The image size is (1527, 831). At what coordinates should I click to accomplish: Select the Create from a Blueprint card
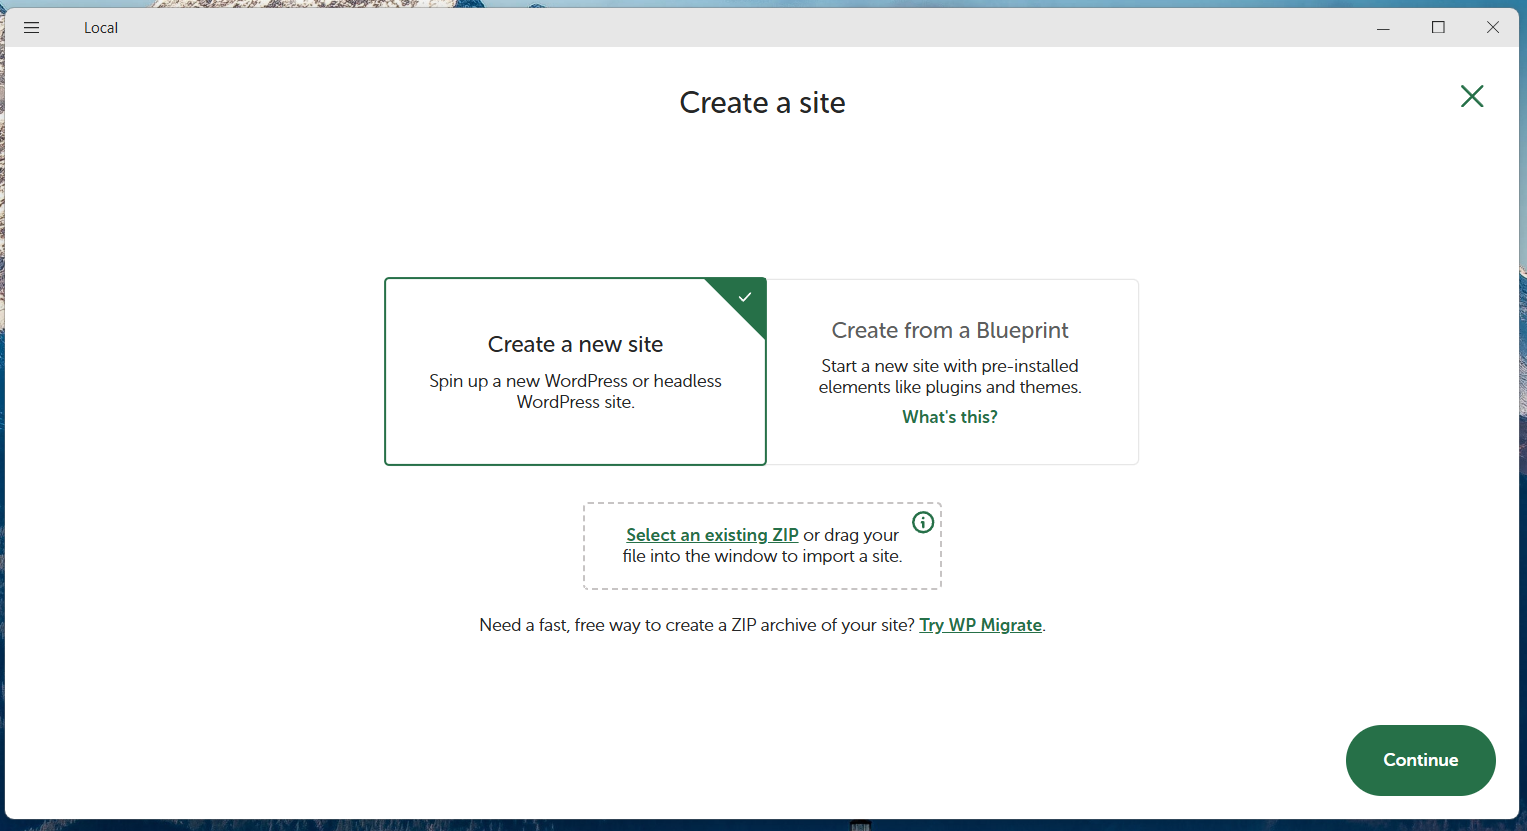pyautogui.click(x=952, y=371)
